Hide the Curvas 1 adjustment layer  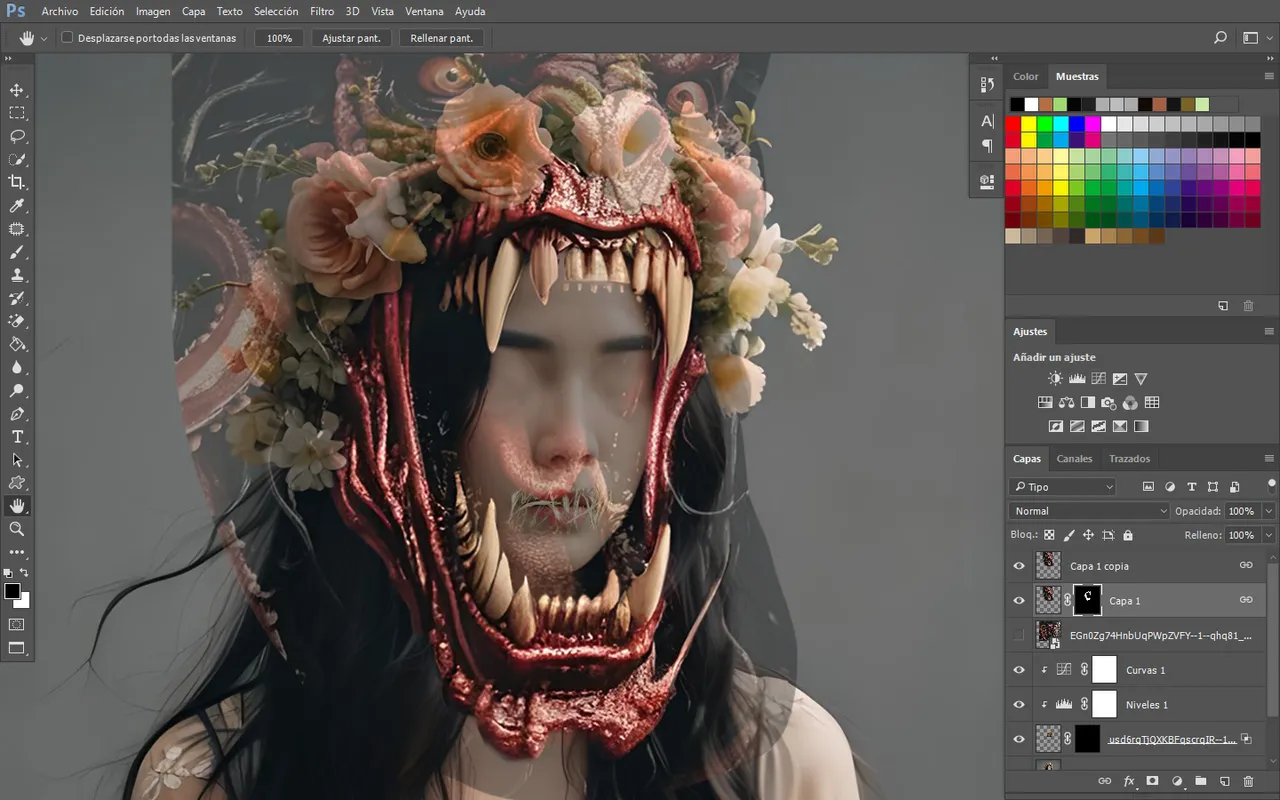[x=1019, y=670]
